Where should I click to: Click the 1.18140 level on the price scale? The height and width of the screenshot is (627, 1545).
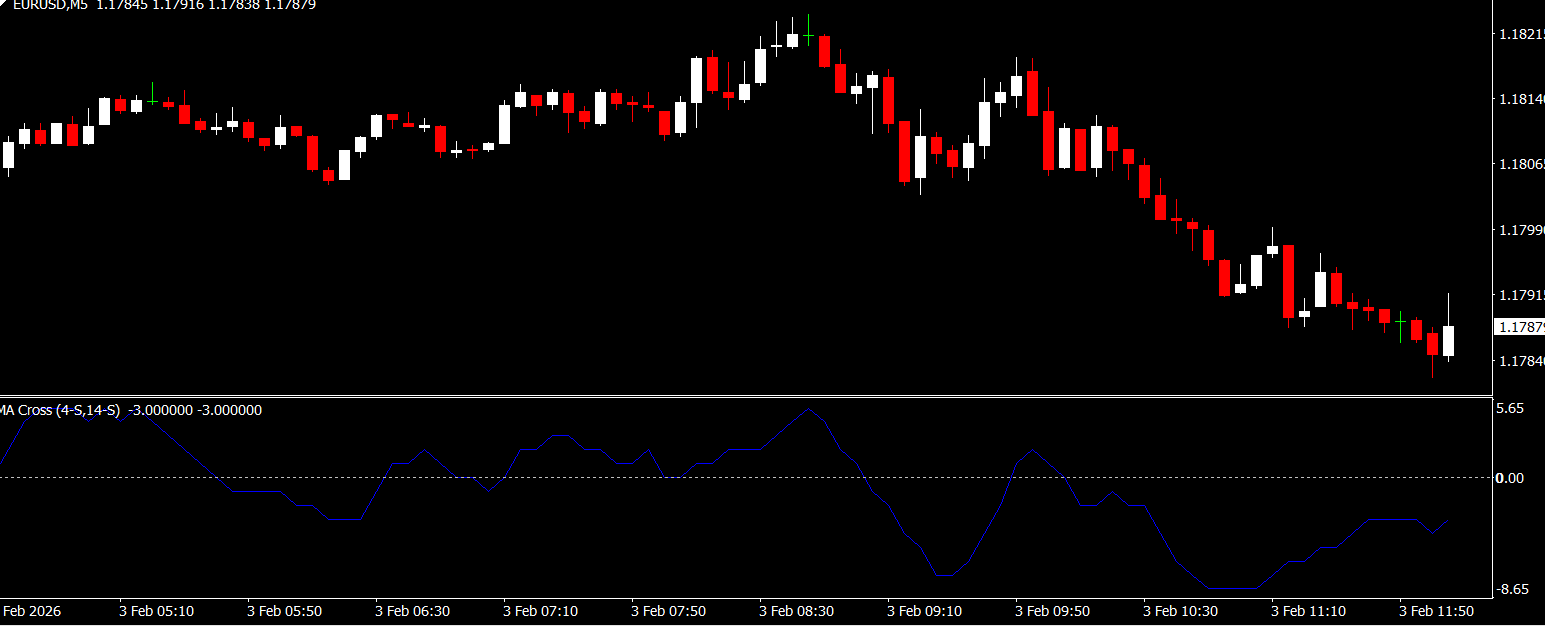(x=1520, y=99)
